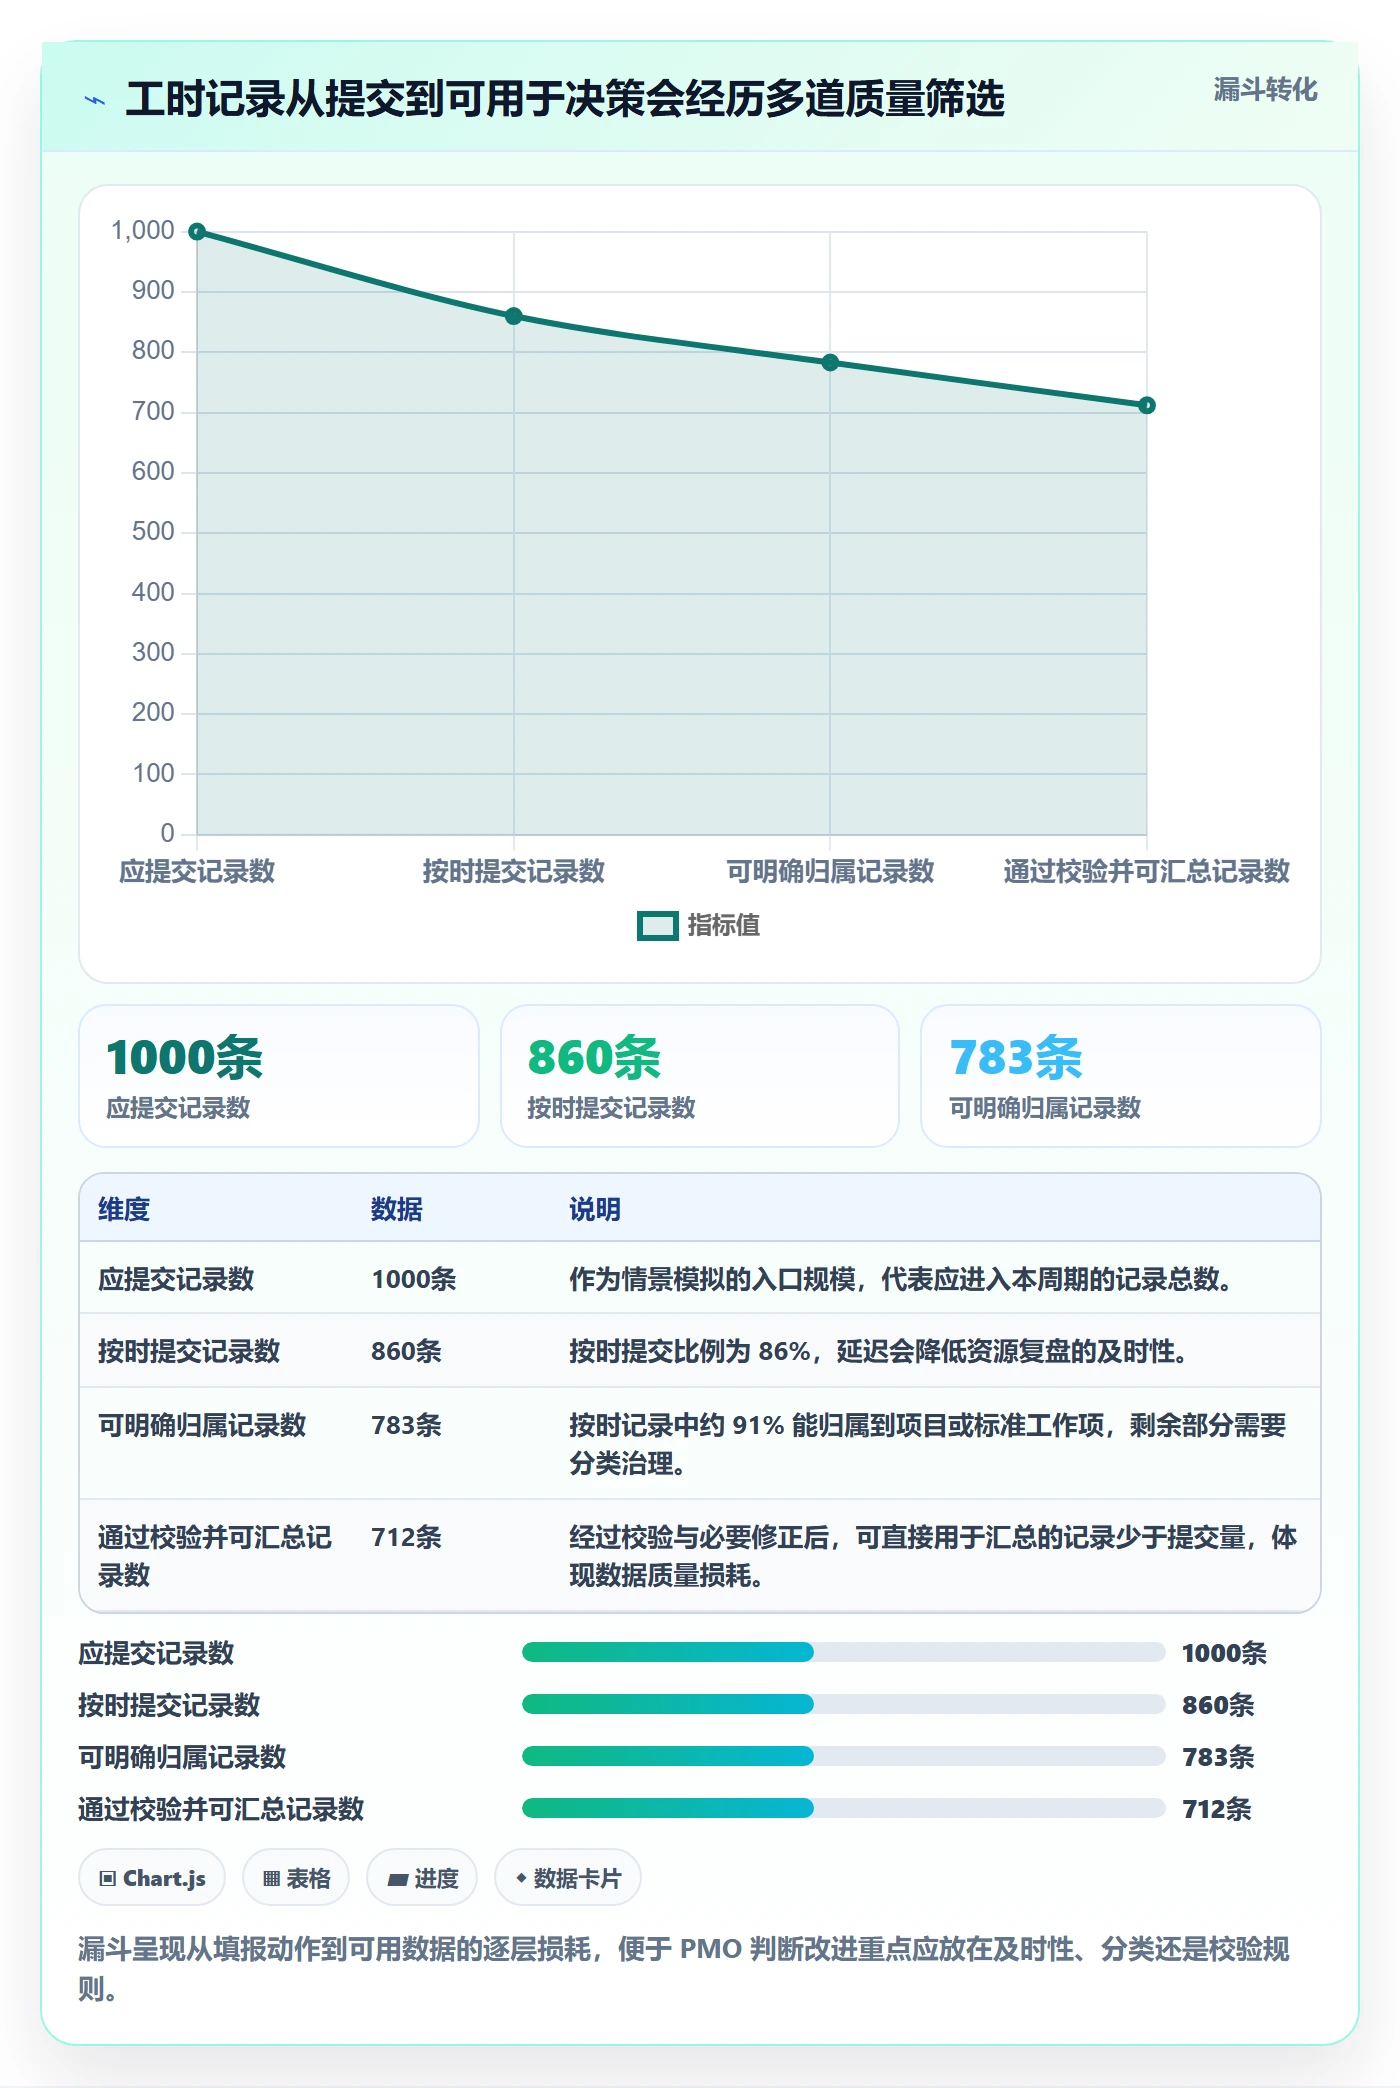Click table value 1000条
The image size is (1400, 2088).
tap(414, 1279)
